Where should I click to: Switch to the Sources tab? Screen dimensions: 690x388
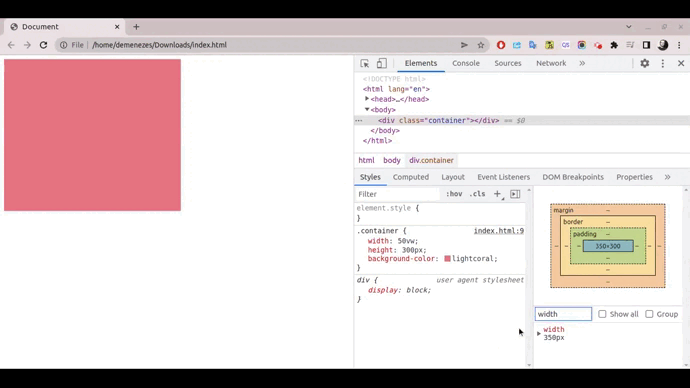pyautogui.click(x=507, y=63)
